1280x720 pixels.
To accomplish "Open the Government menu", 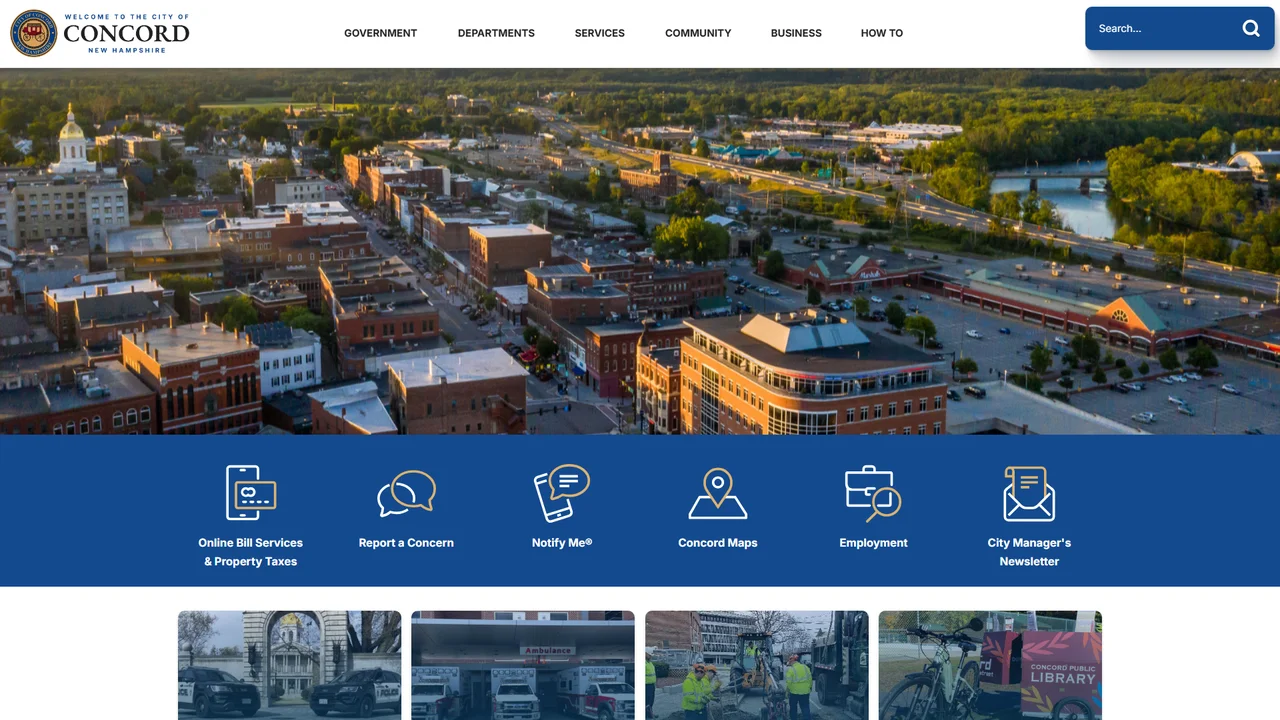I will click(x=381, y=33).
